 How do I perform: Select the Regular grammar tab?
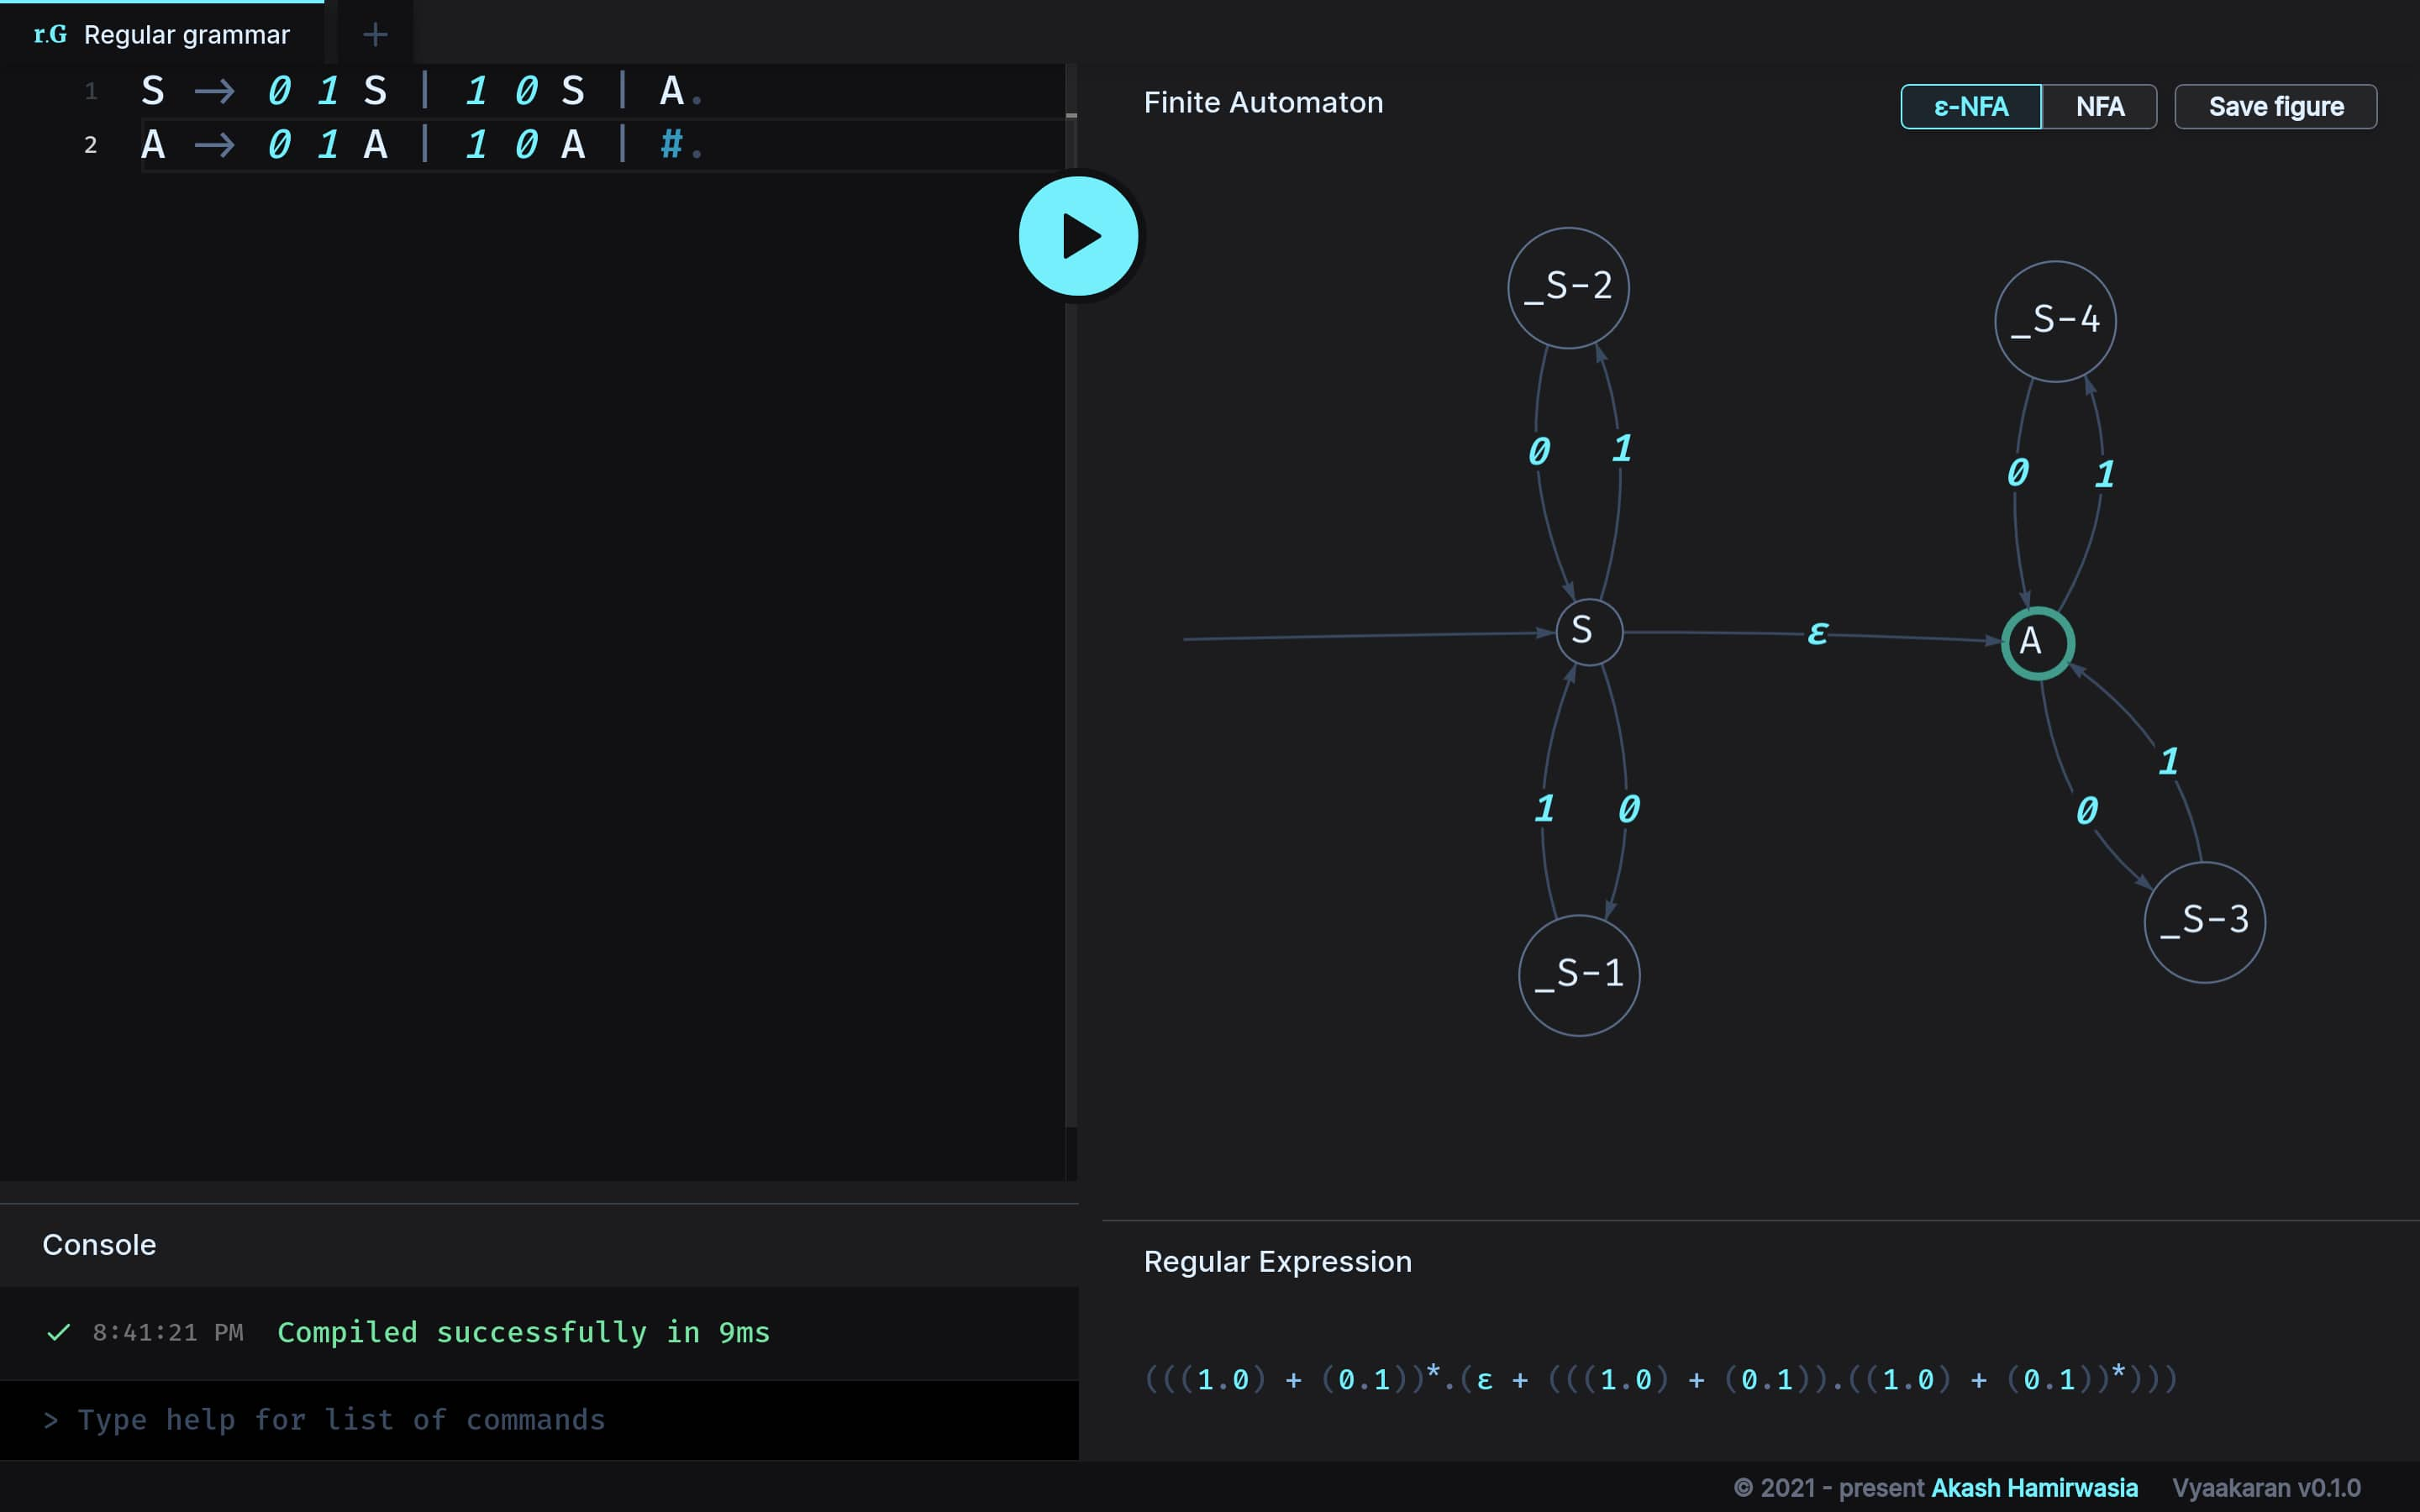click(x=162, y=34)
